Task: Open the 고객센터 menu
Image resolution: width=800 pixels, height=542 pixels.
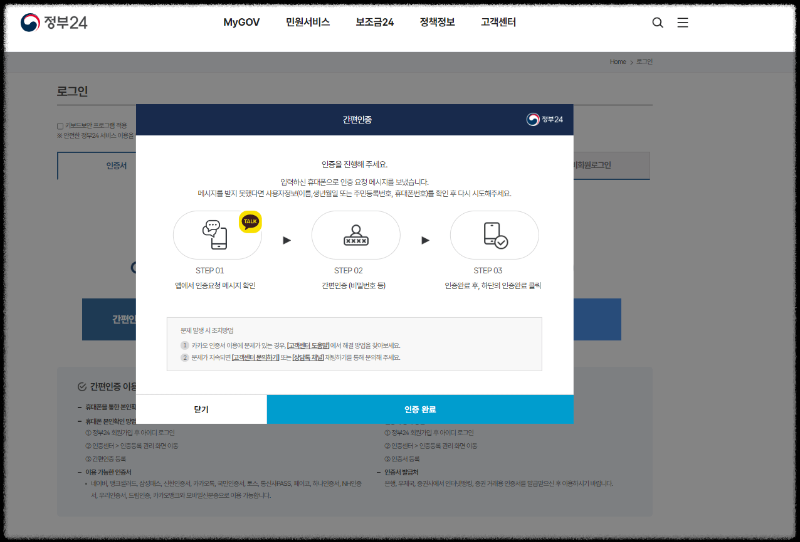Action: point(498,22)
